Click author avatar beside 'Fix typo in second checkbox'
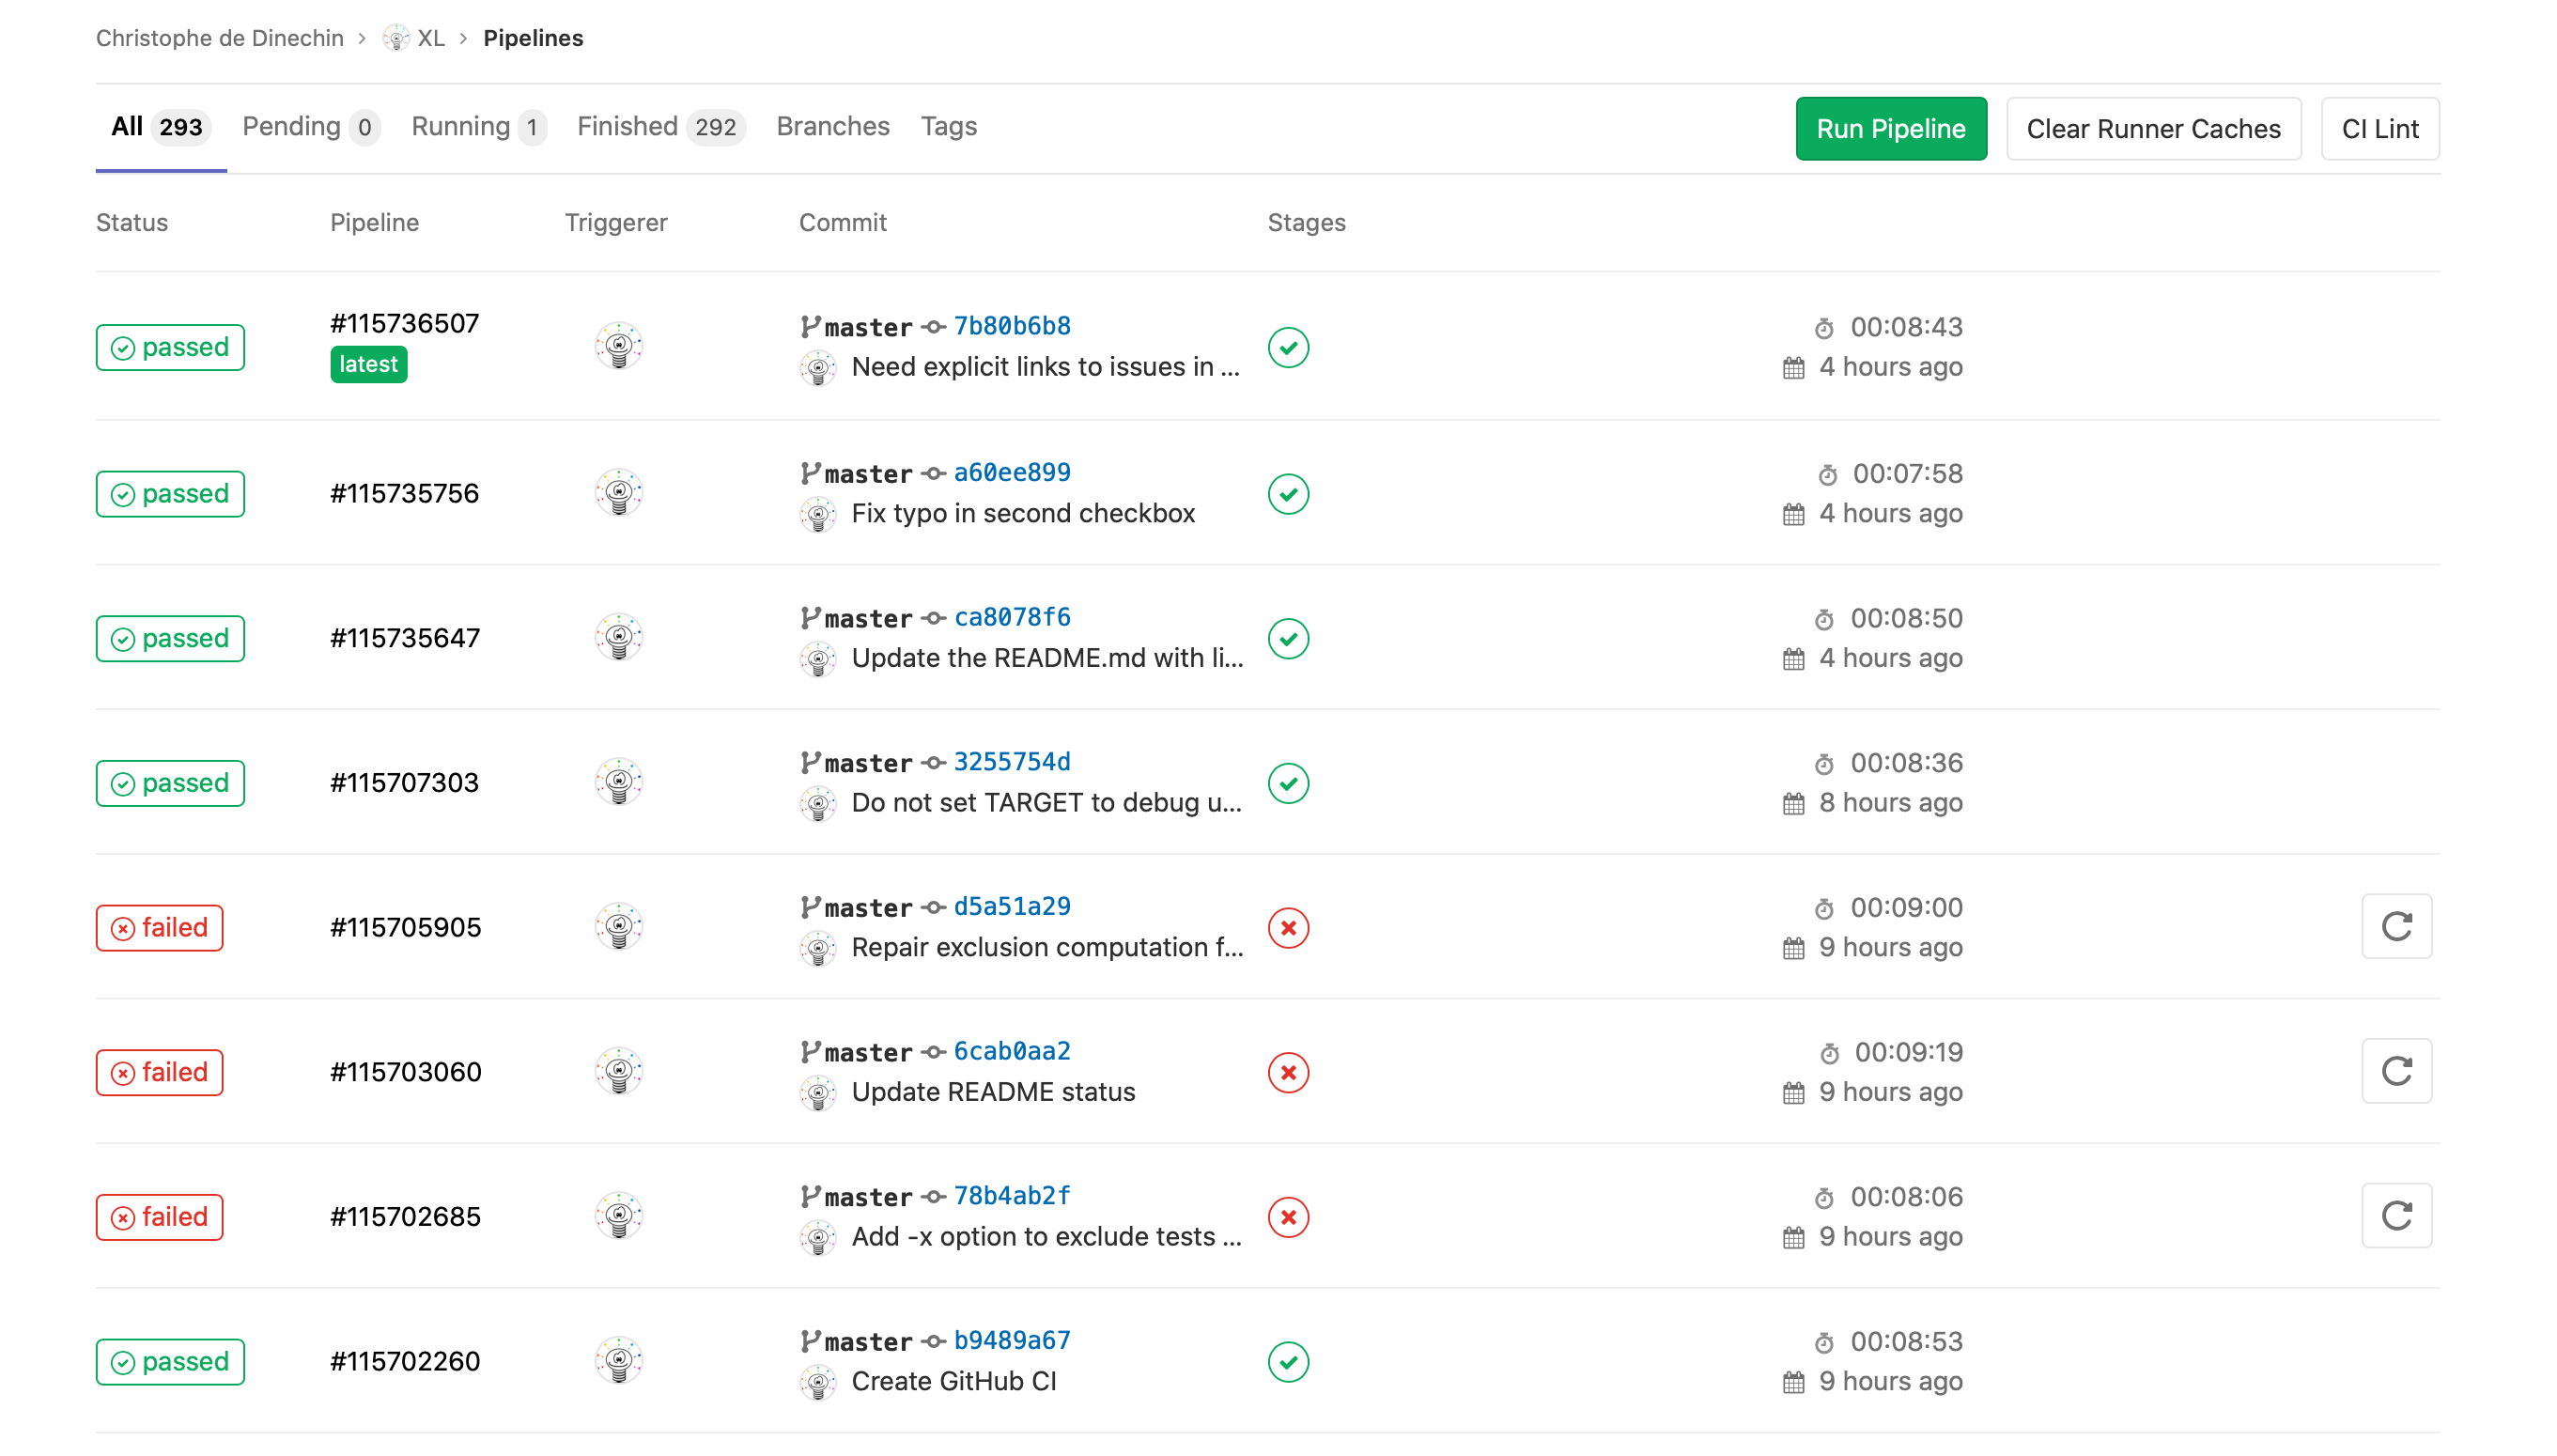This screenshot has height=1456, width=2557. [818, 515]
